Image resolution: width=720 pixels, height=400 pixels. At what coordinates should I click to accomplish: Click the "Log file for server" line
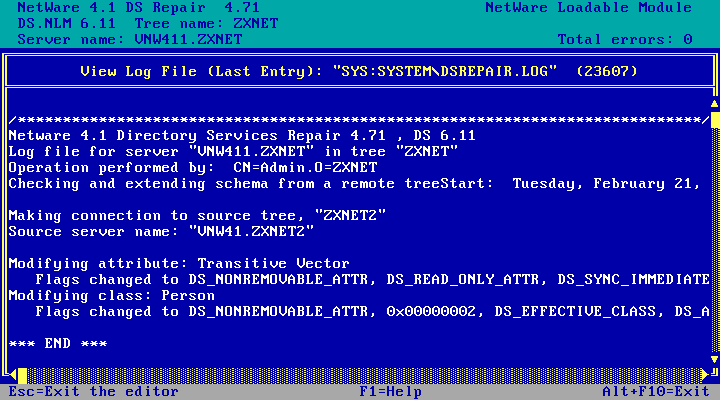pyautogui.click(x=233, y=152)
